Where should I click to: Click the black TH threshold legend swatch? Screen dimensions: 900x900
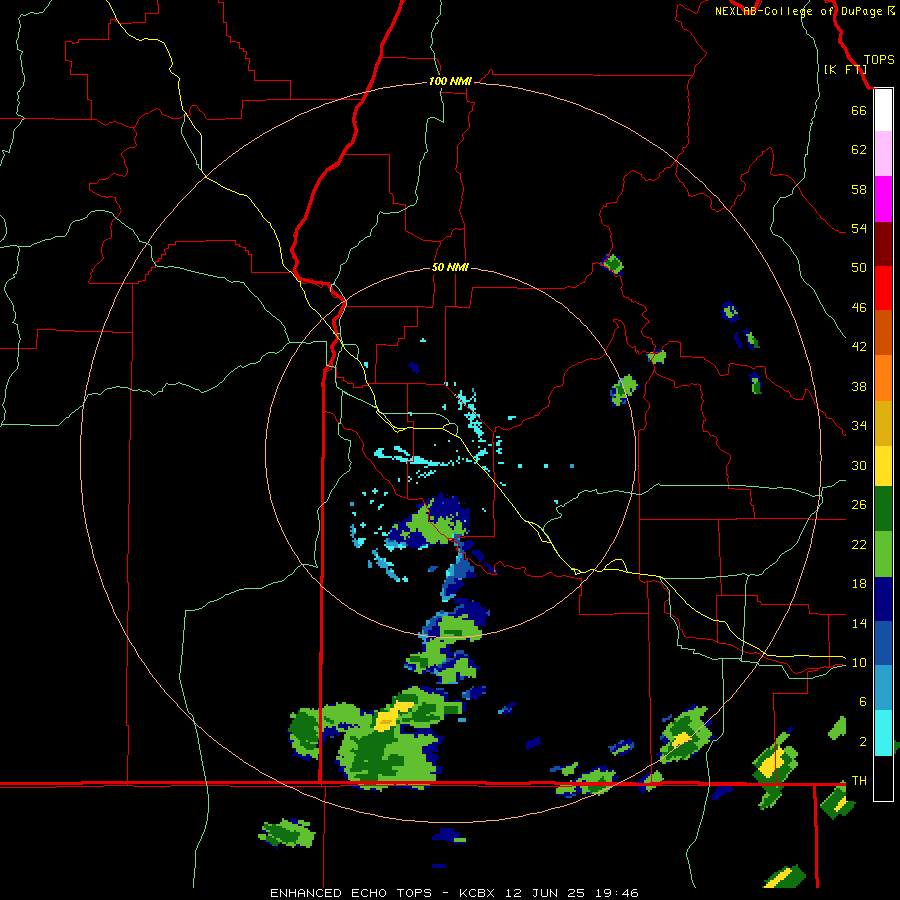coord(883,778)
